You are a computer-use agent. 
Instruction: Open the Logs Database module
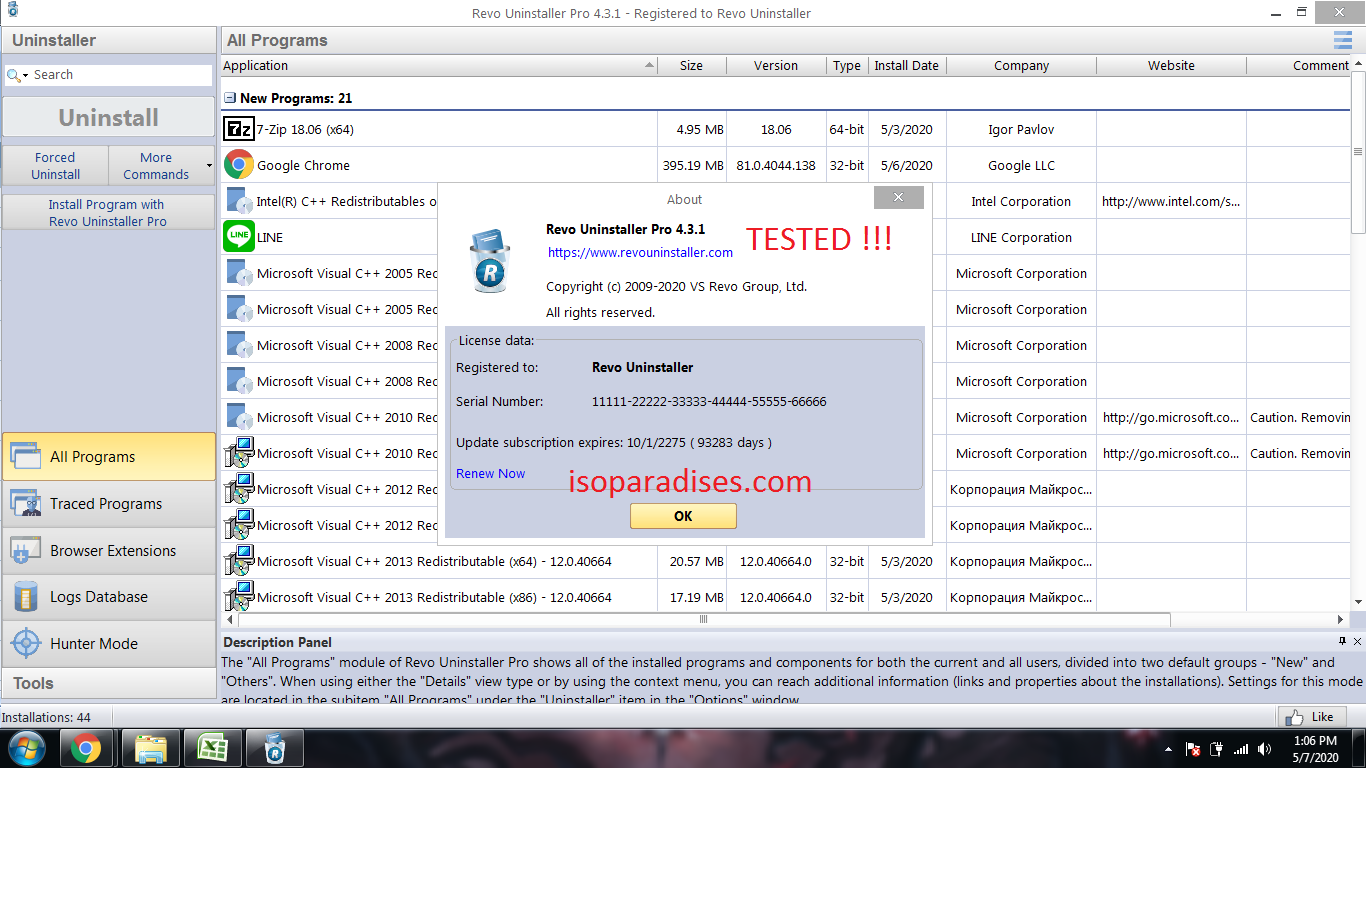coord(109,597)
